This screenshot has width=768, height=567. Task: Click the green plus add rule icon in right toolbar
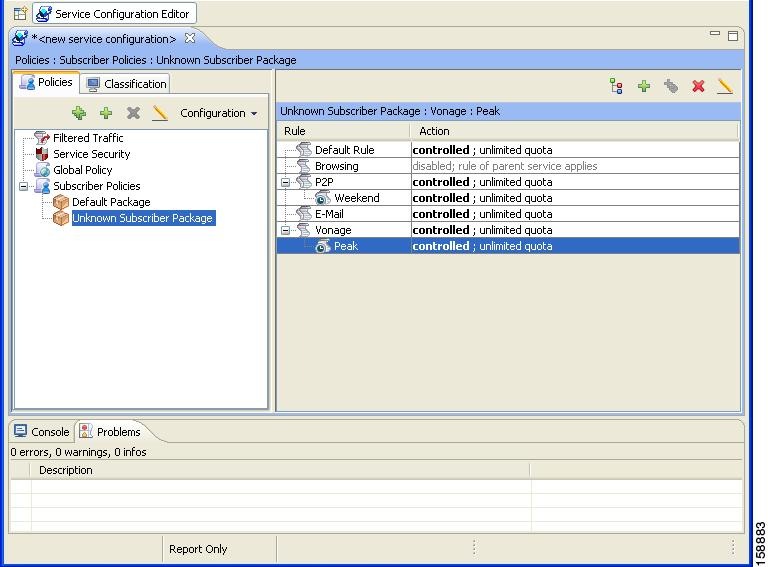[644, 87]
